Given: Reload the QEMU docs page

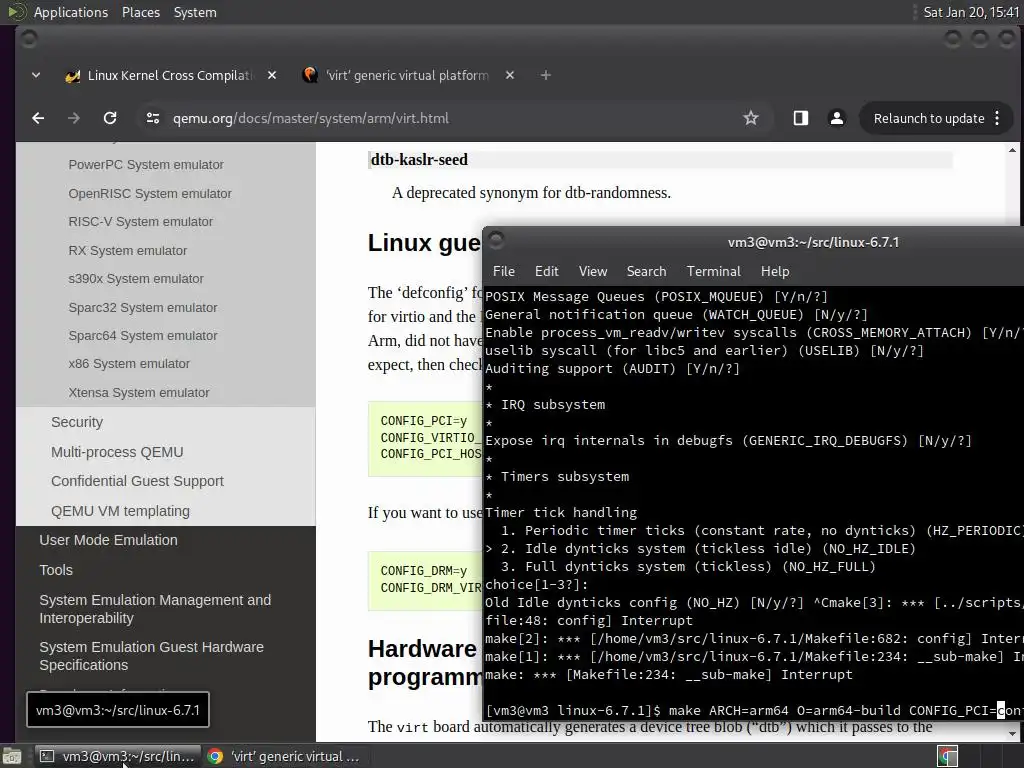Looking at the screenshot, I should click(110, 118).
